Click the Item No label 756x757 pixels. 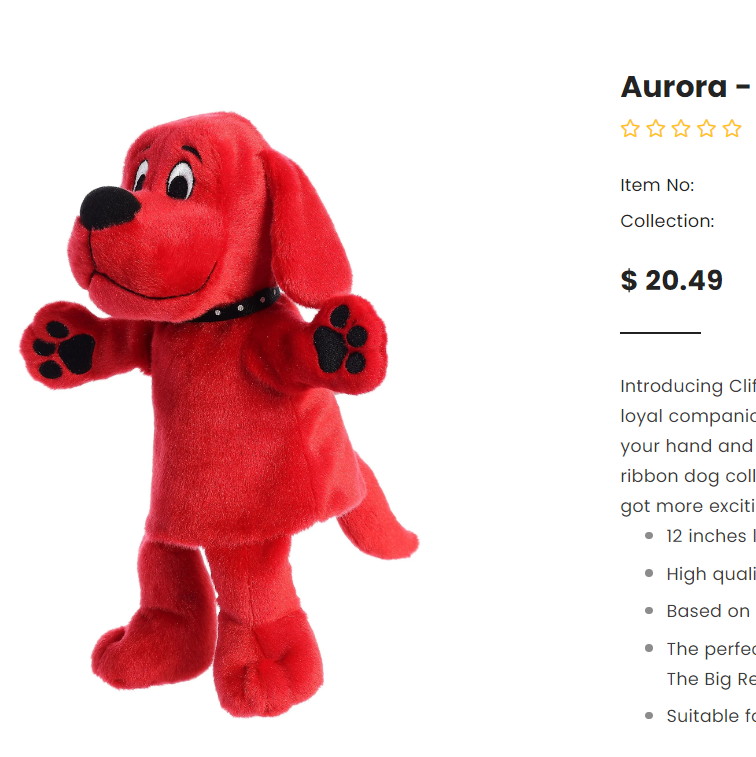(657, 185)
